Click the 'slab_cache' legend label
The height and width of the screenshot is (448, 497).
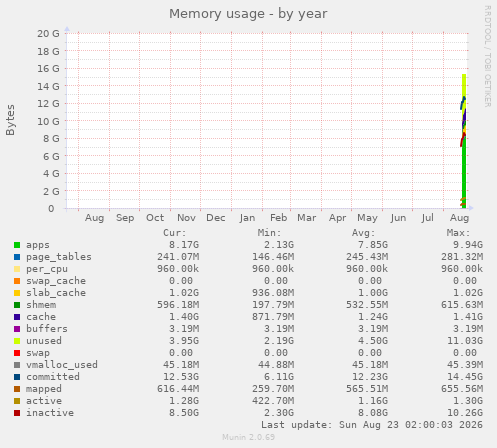pyautogui.click(x=56, y=293)
